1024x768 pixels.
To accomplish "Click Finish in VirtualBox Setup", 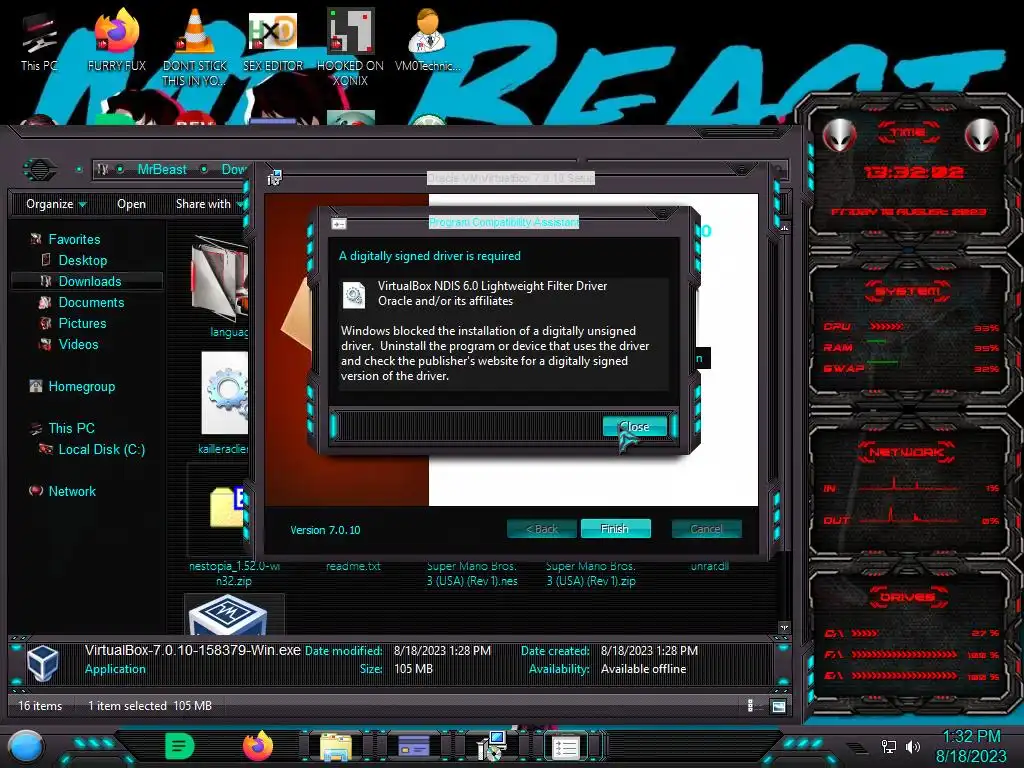I will 615,528.
